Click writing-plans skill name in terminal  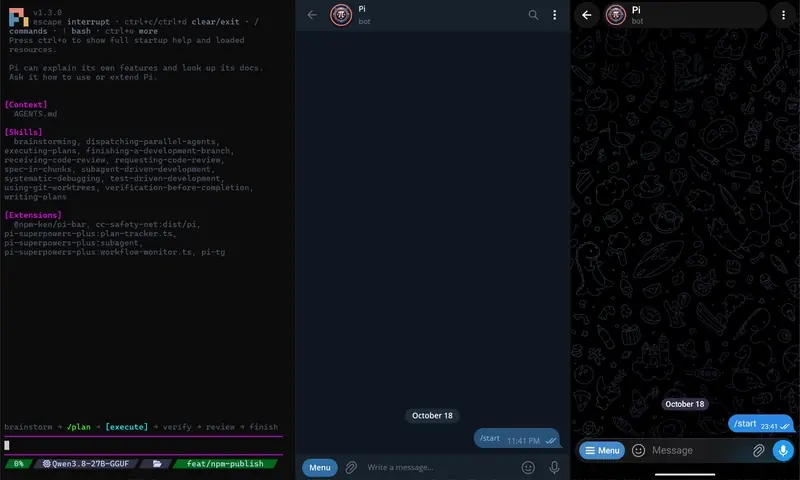tap(35, 197)
